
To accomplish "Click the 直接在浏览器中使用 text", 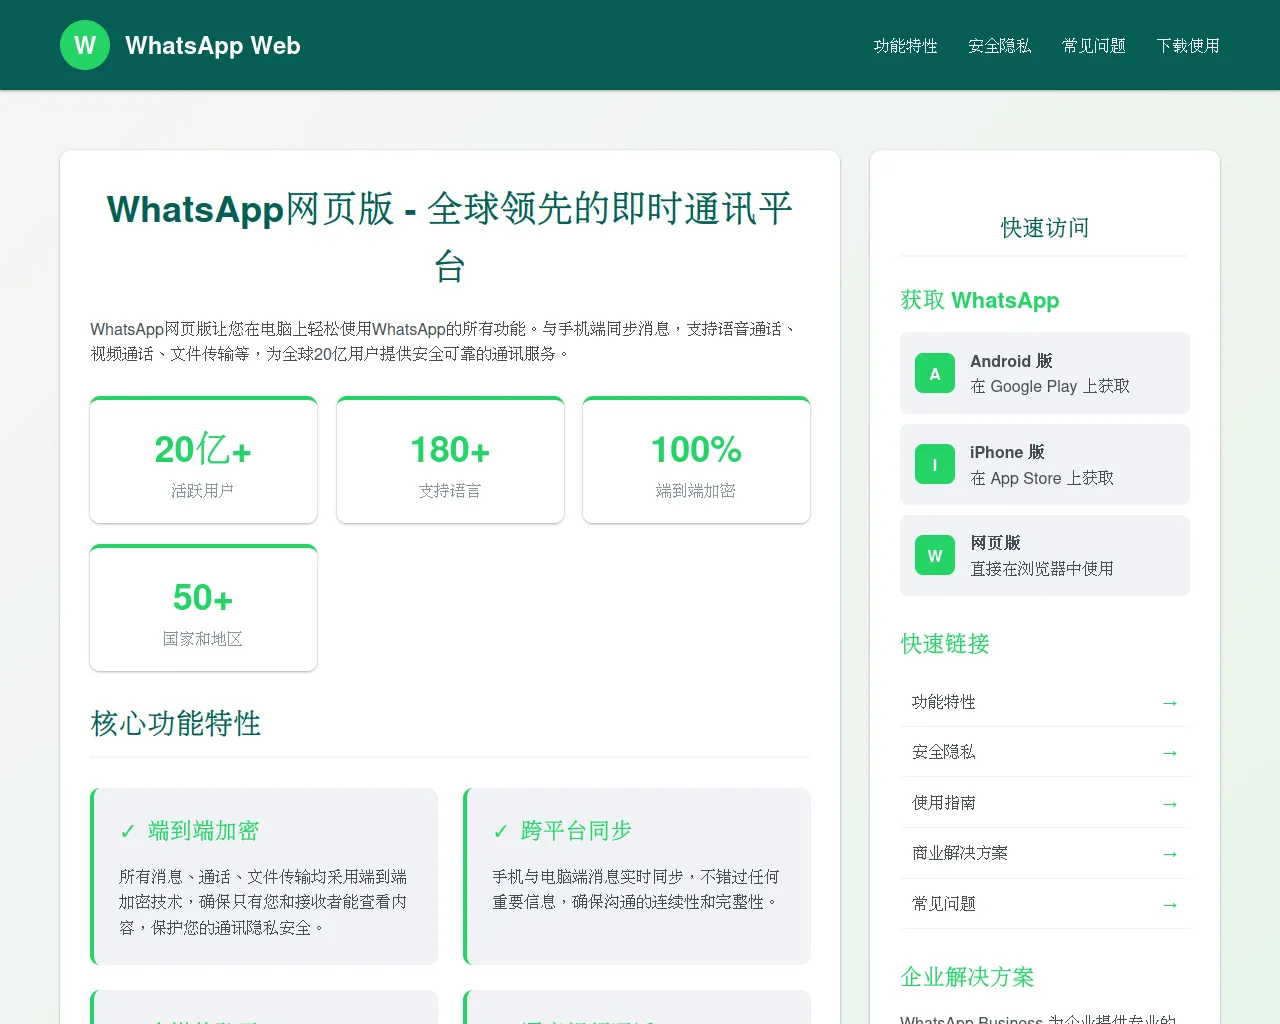I will (x=1042, y=568).
